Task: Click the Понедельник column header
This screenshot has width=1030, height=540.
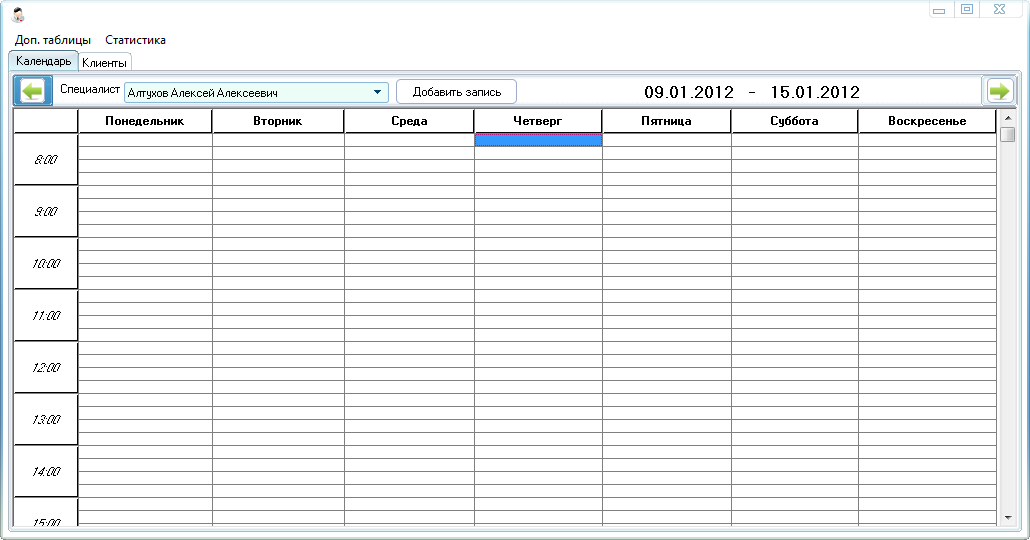Action: pos(145,121)
